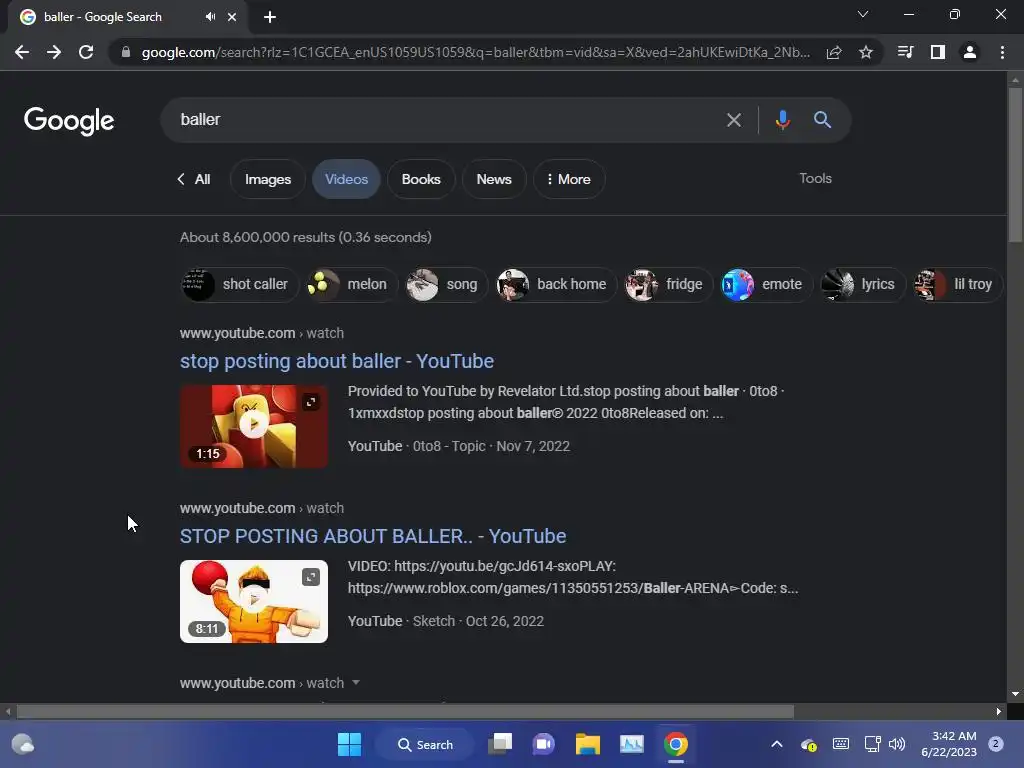Filter by the lil troy chip
The height and width of the screenshot is (768, 1024).
957,284
